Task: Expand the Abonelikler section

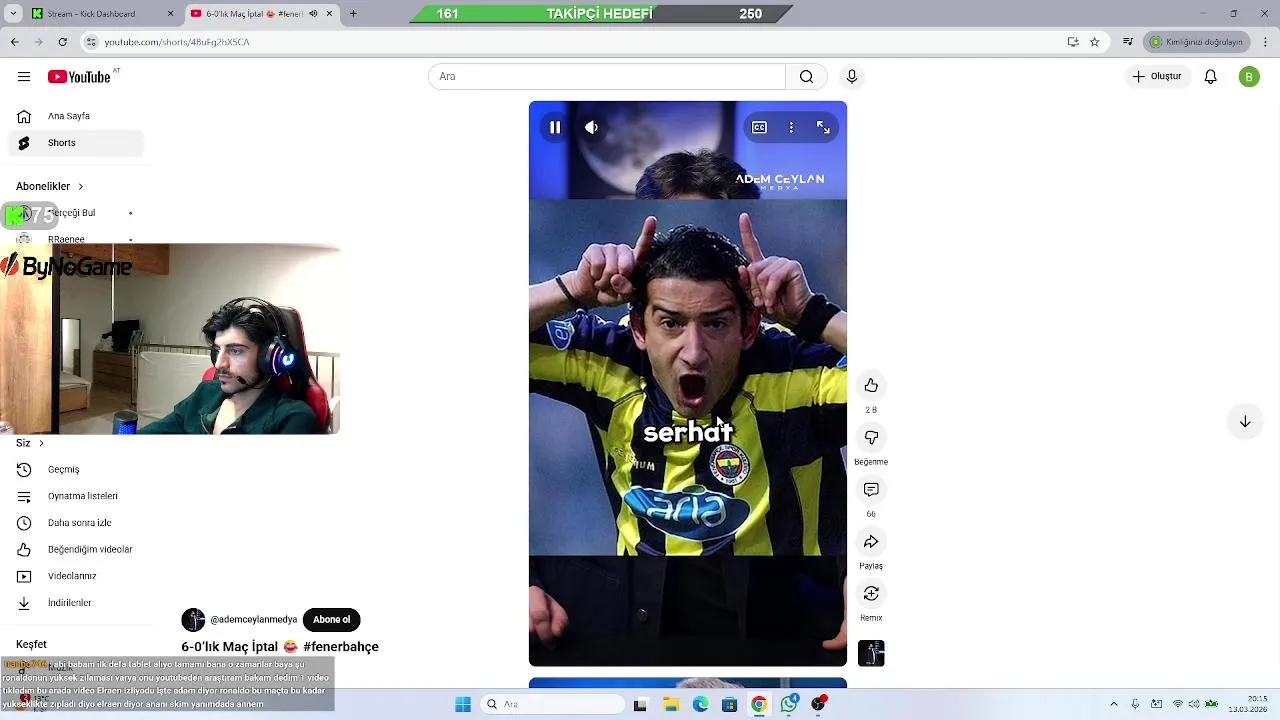Action: (x=50, y=187)
